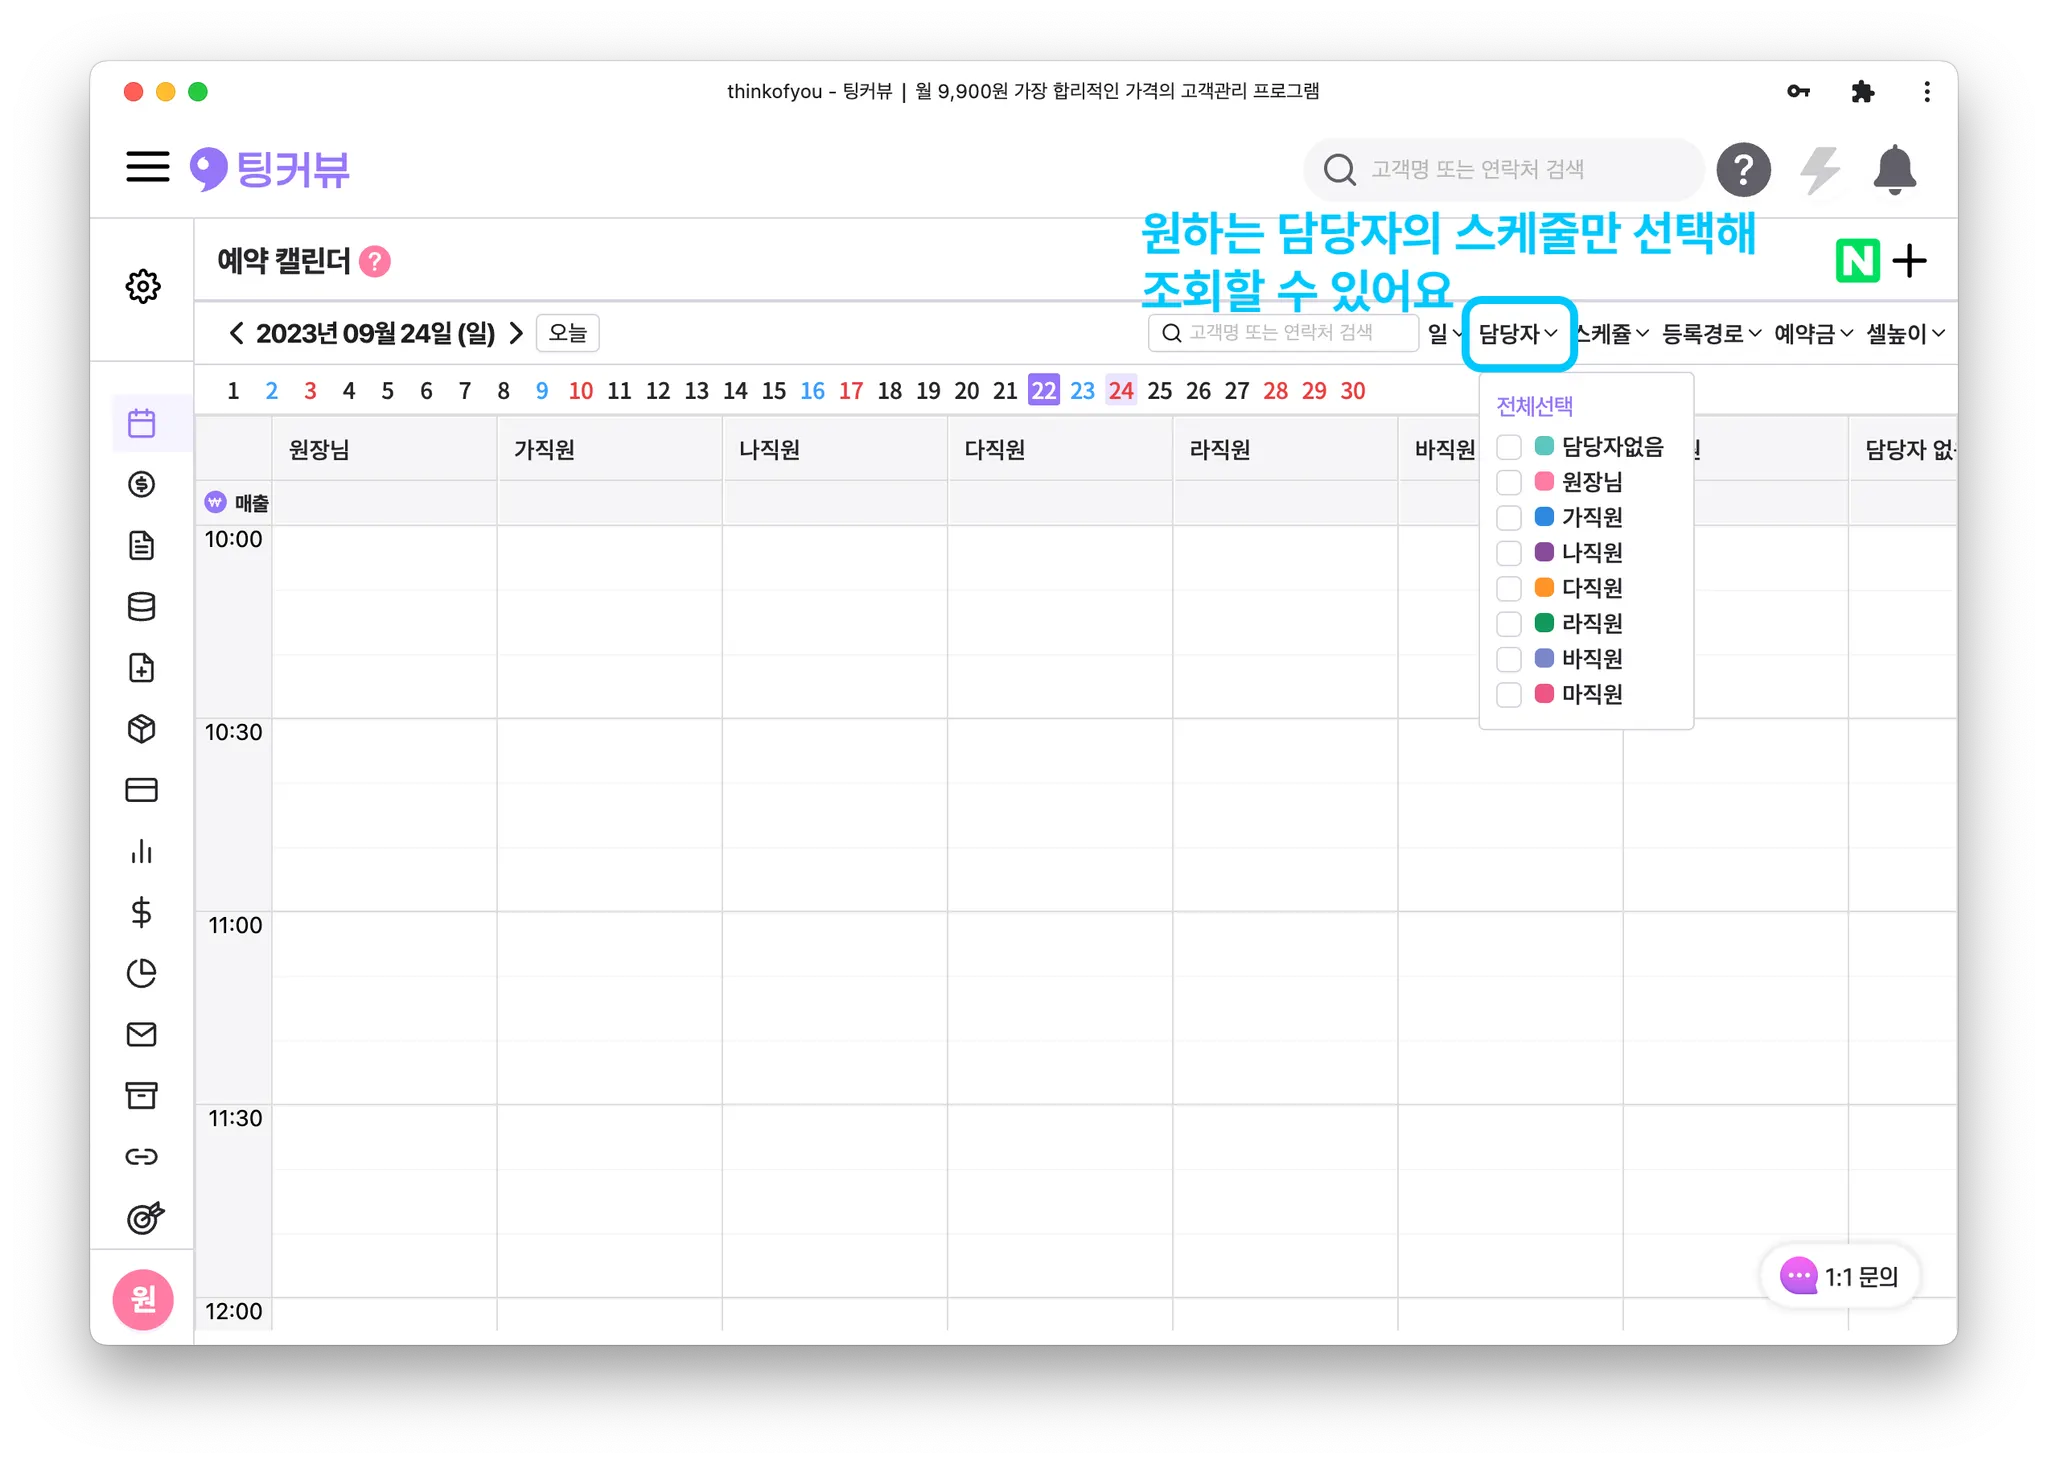Select day 25 in date strip
This screenshot has width=2048, height=1464.
pyautogui.click(x=1160, y=391)
